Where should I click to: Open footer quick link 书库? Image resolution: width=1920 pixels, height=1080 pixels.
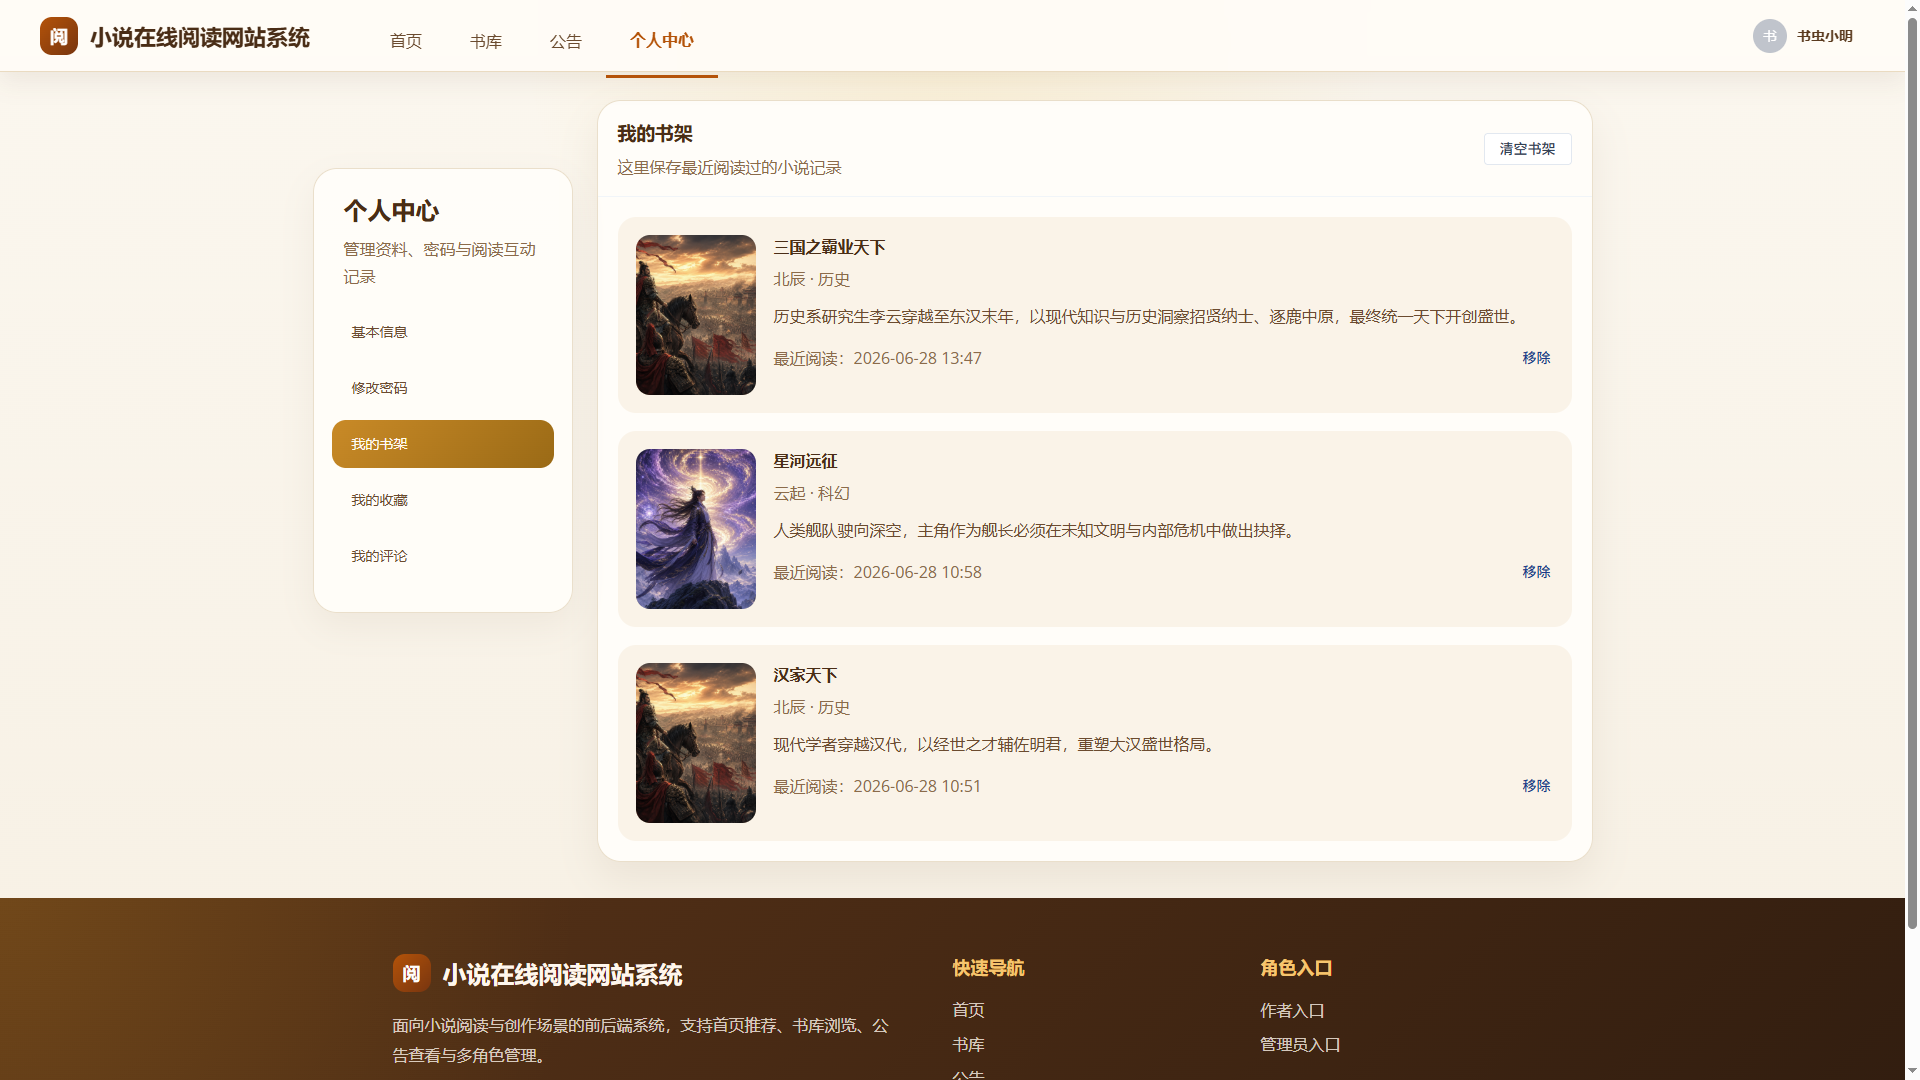click(x=968, y=1044)
